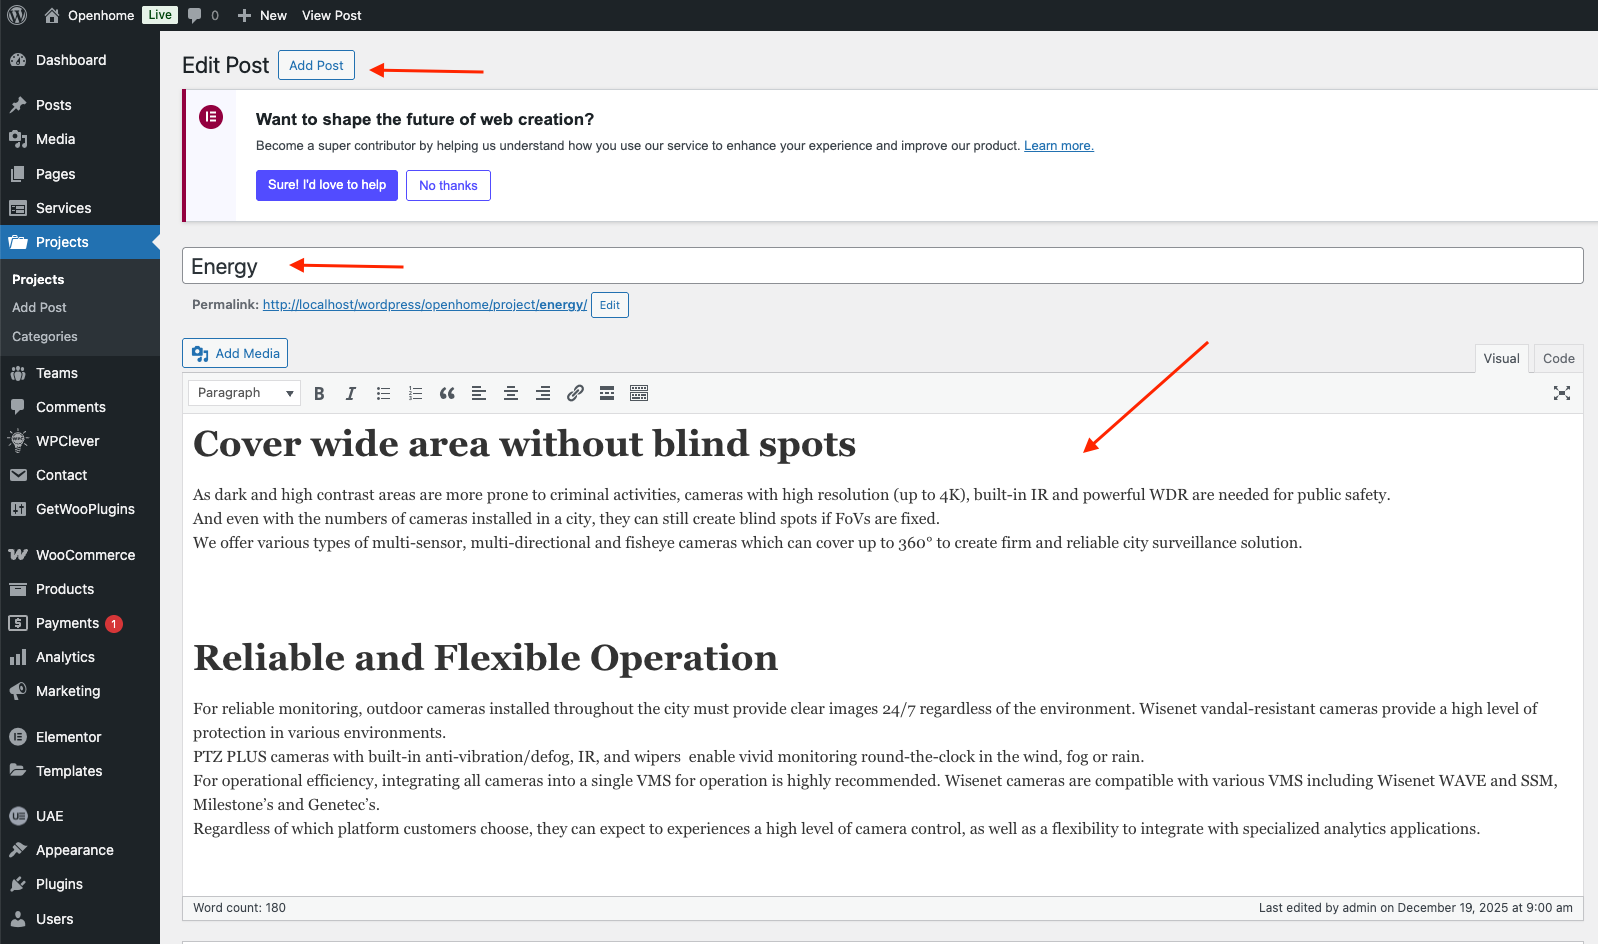
Task: Insert a bulleted list
Action: click(383, 394)
